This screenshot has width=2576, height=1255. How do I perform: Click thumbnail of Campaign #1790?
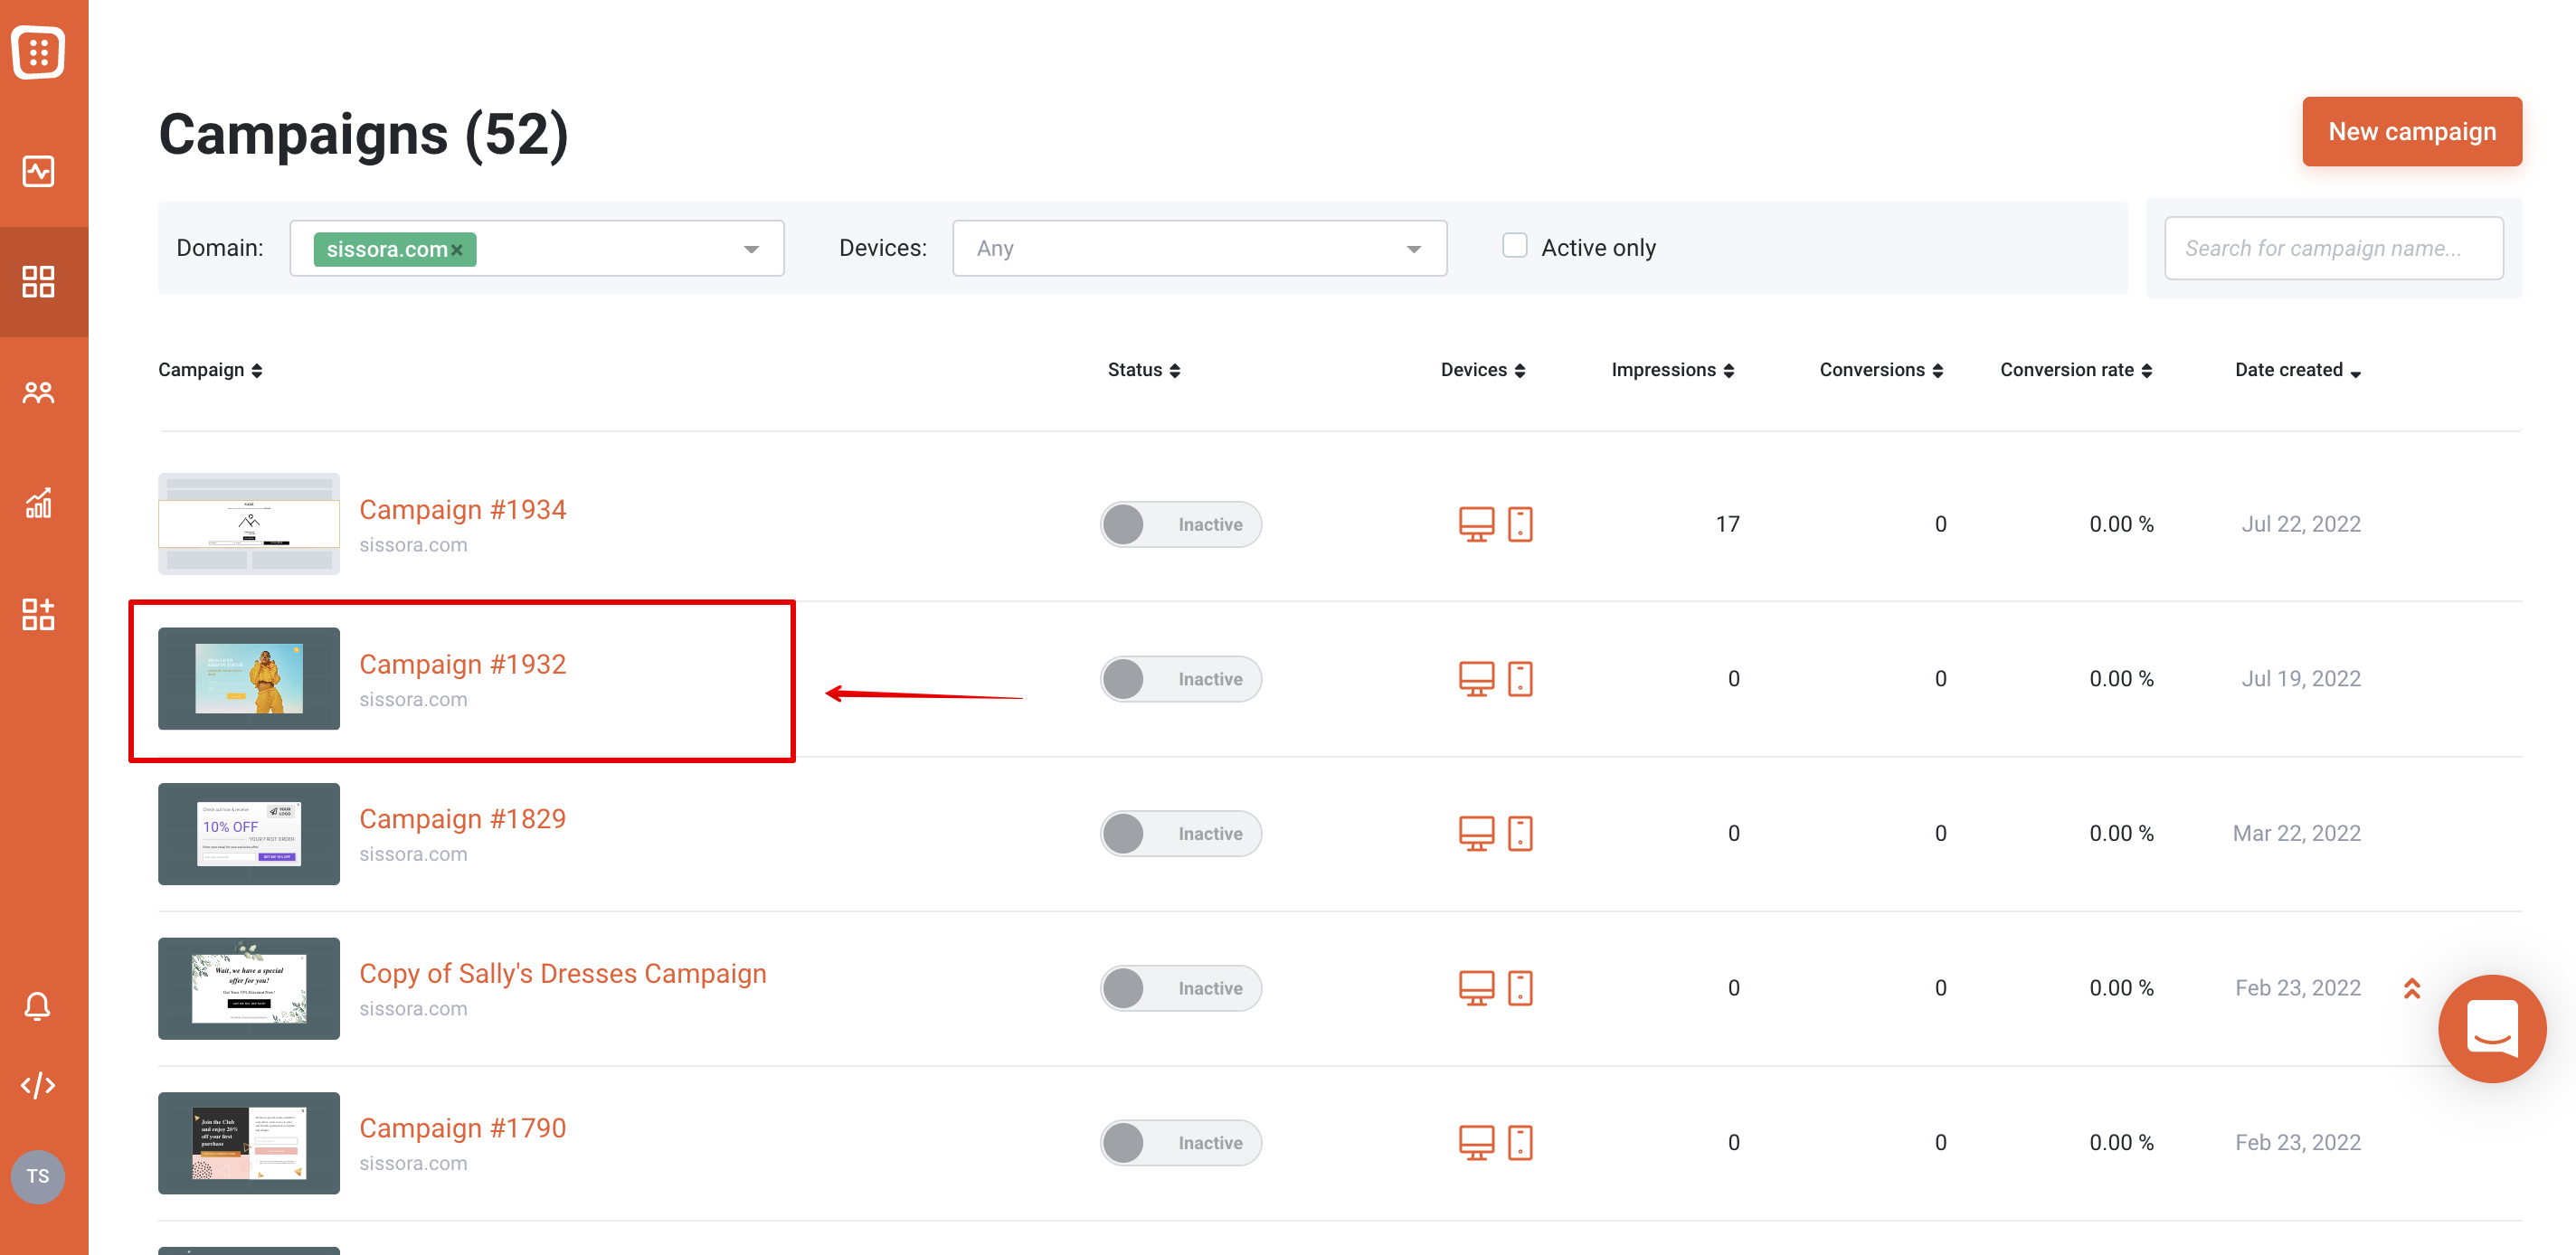(x=249, y=1142)
